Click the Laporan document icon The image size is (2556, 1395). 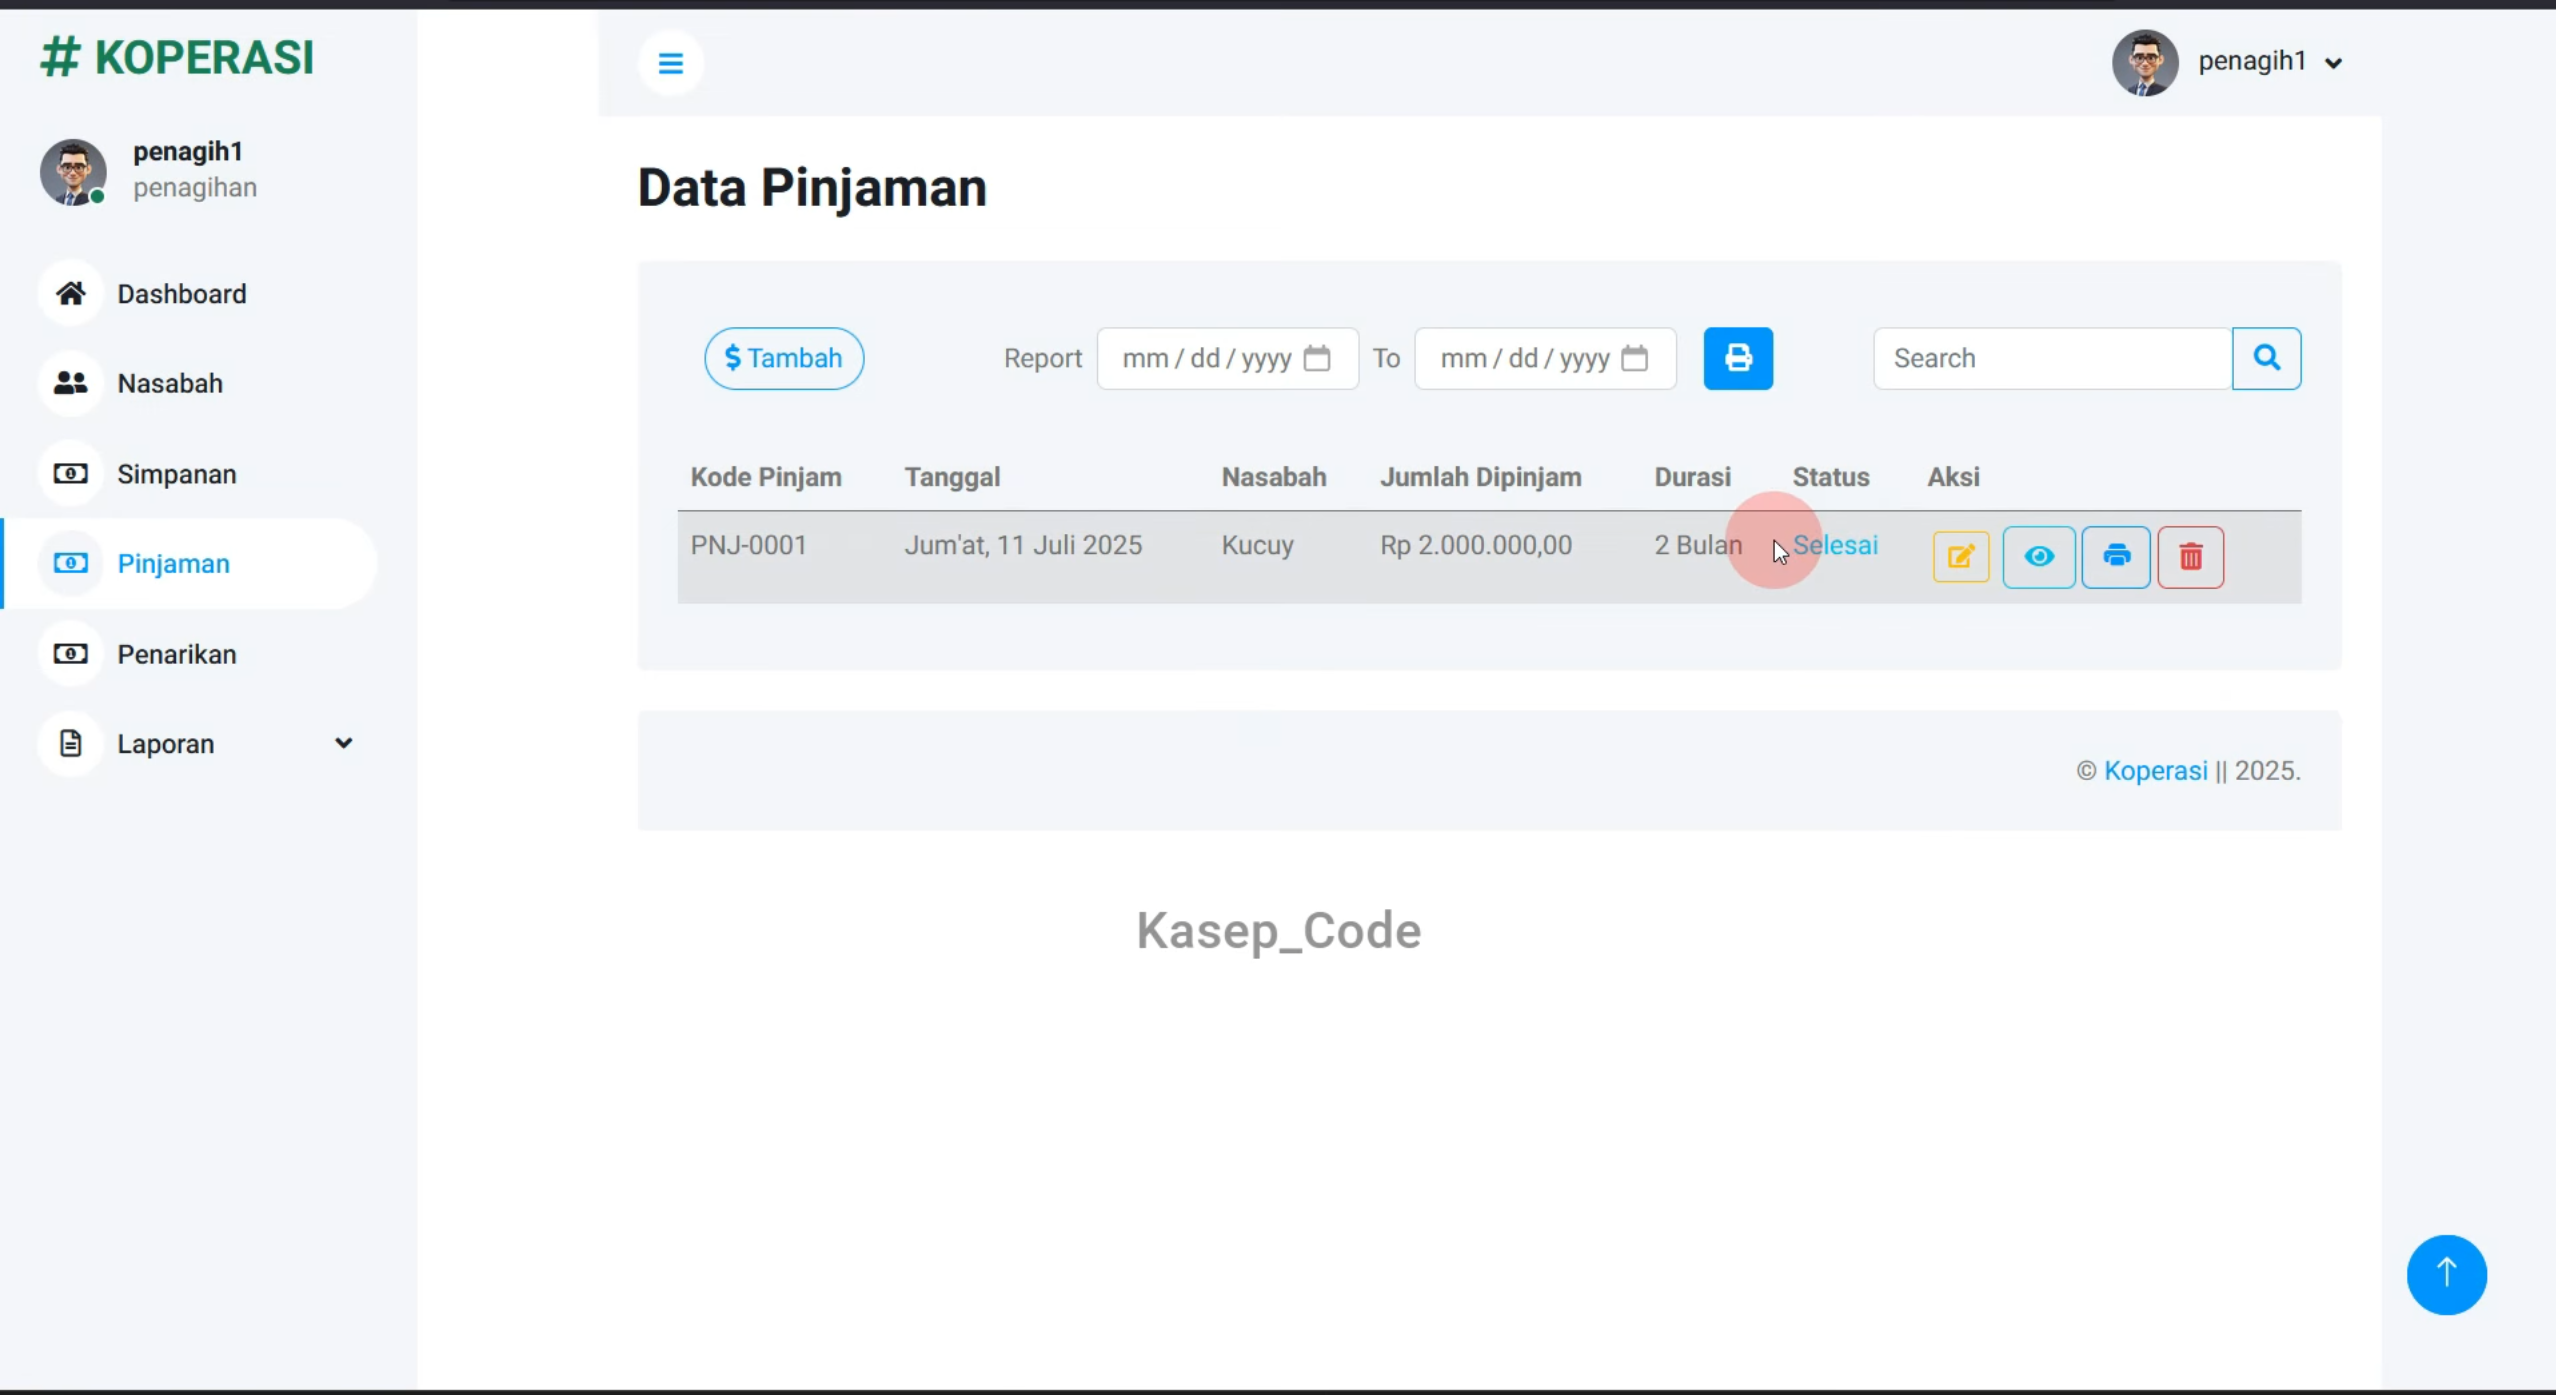[70, 743]
